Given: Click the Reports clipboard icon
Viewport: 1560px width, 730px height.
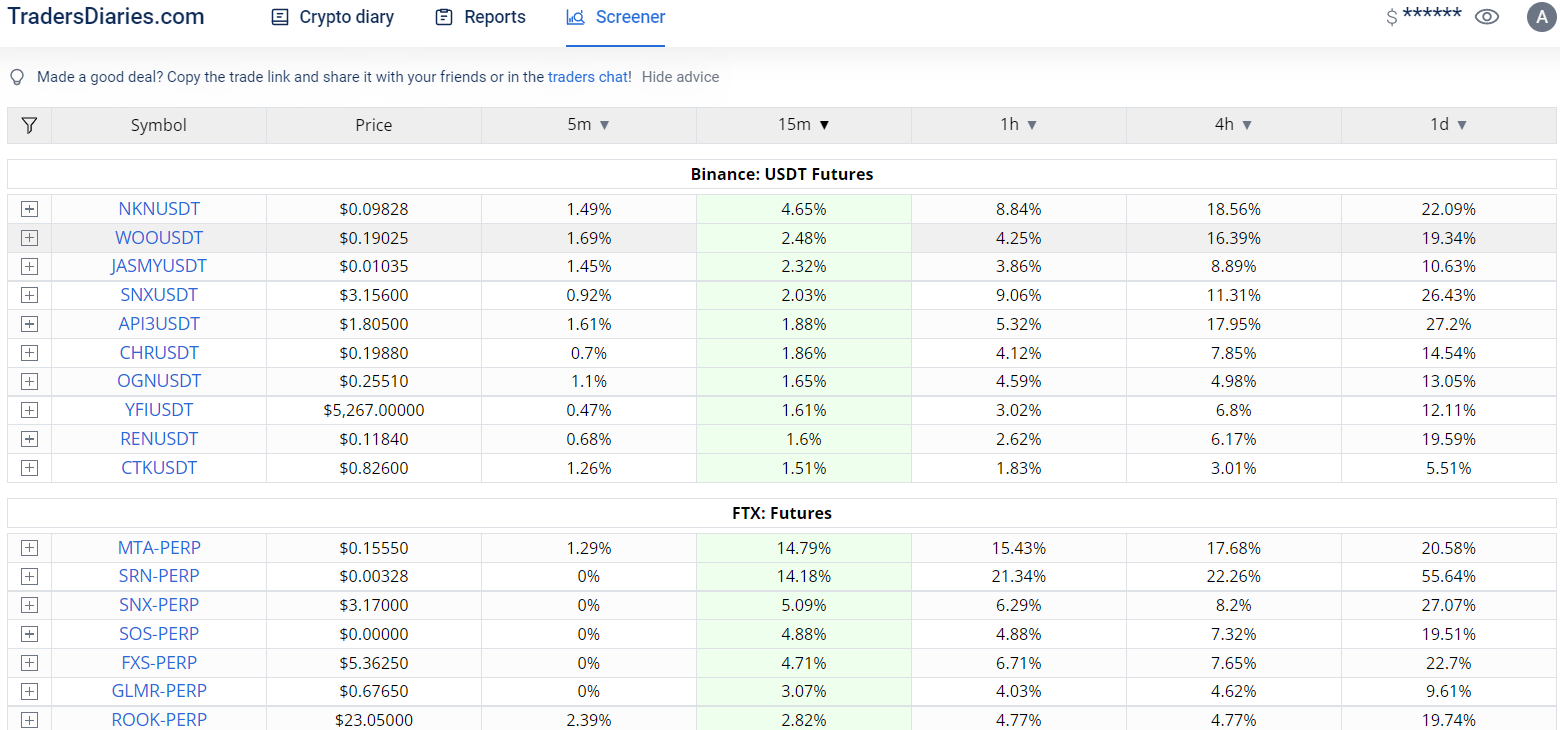Looking at the screenshot, I should tap(444, 17).
